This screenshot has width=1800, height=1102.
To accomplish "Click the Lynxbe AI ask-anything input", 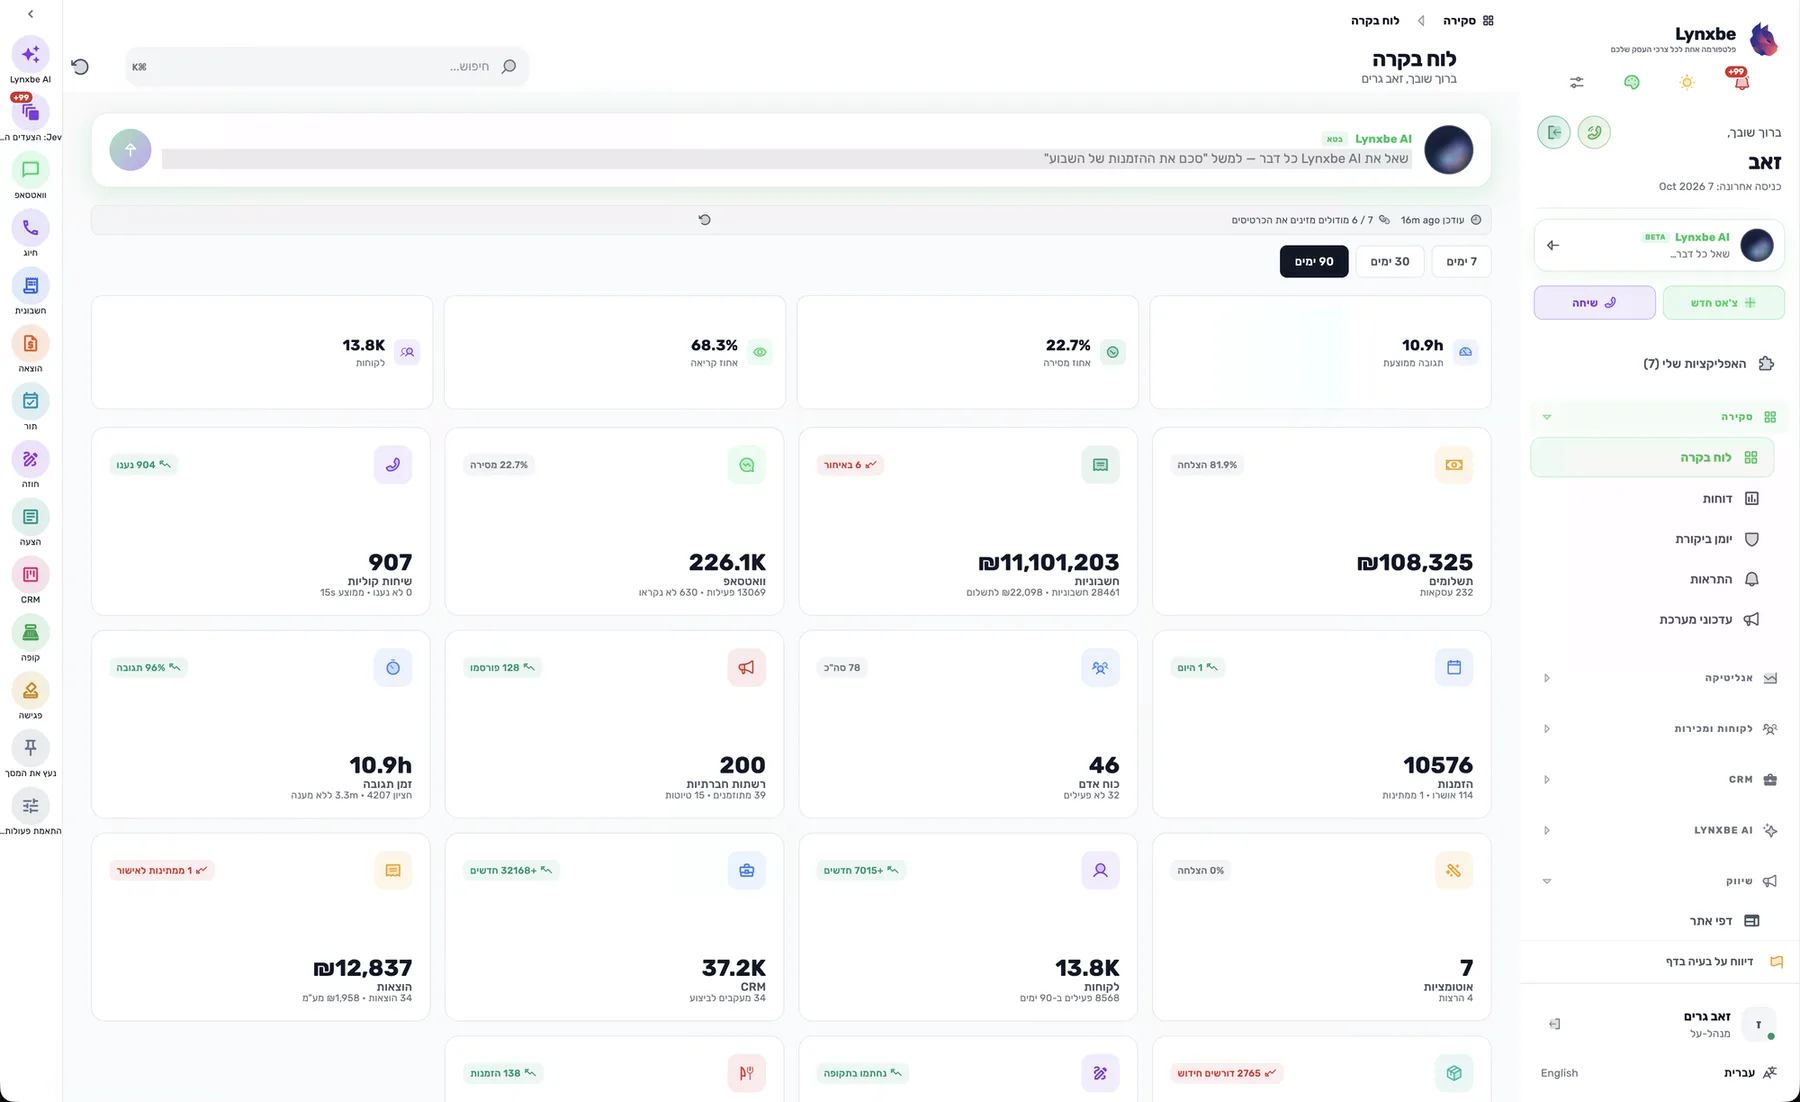I will [x=787, y=158].
